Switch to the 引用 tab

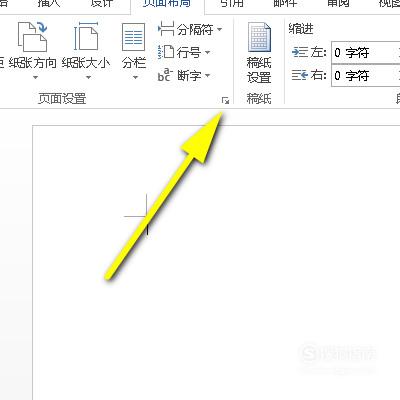pyautogui.click(x=232, y=4)
